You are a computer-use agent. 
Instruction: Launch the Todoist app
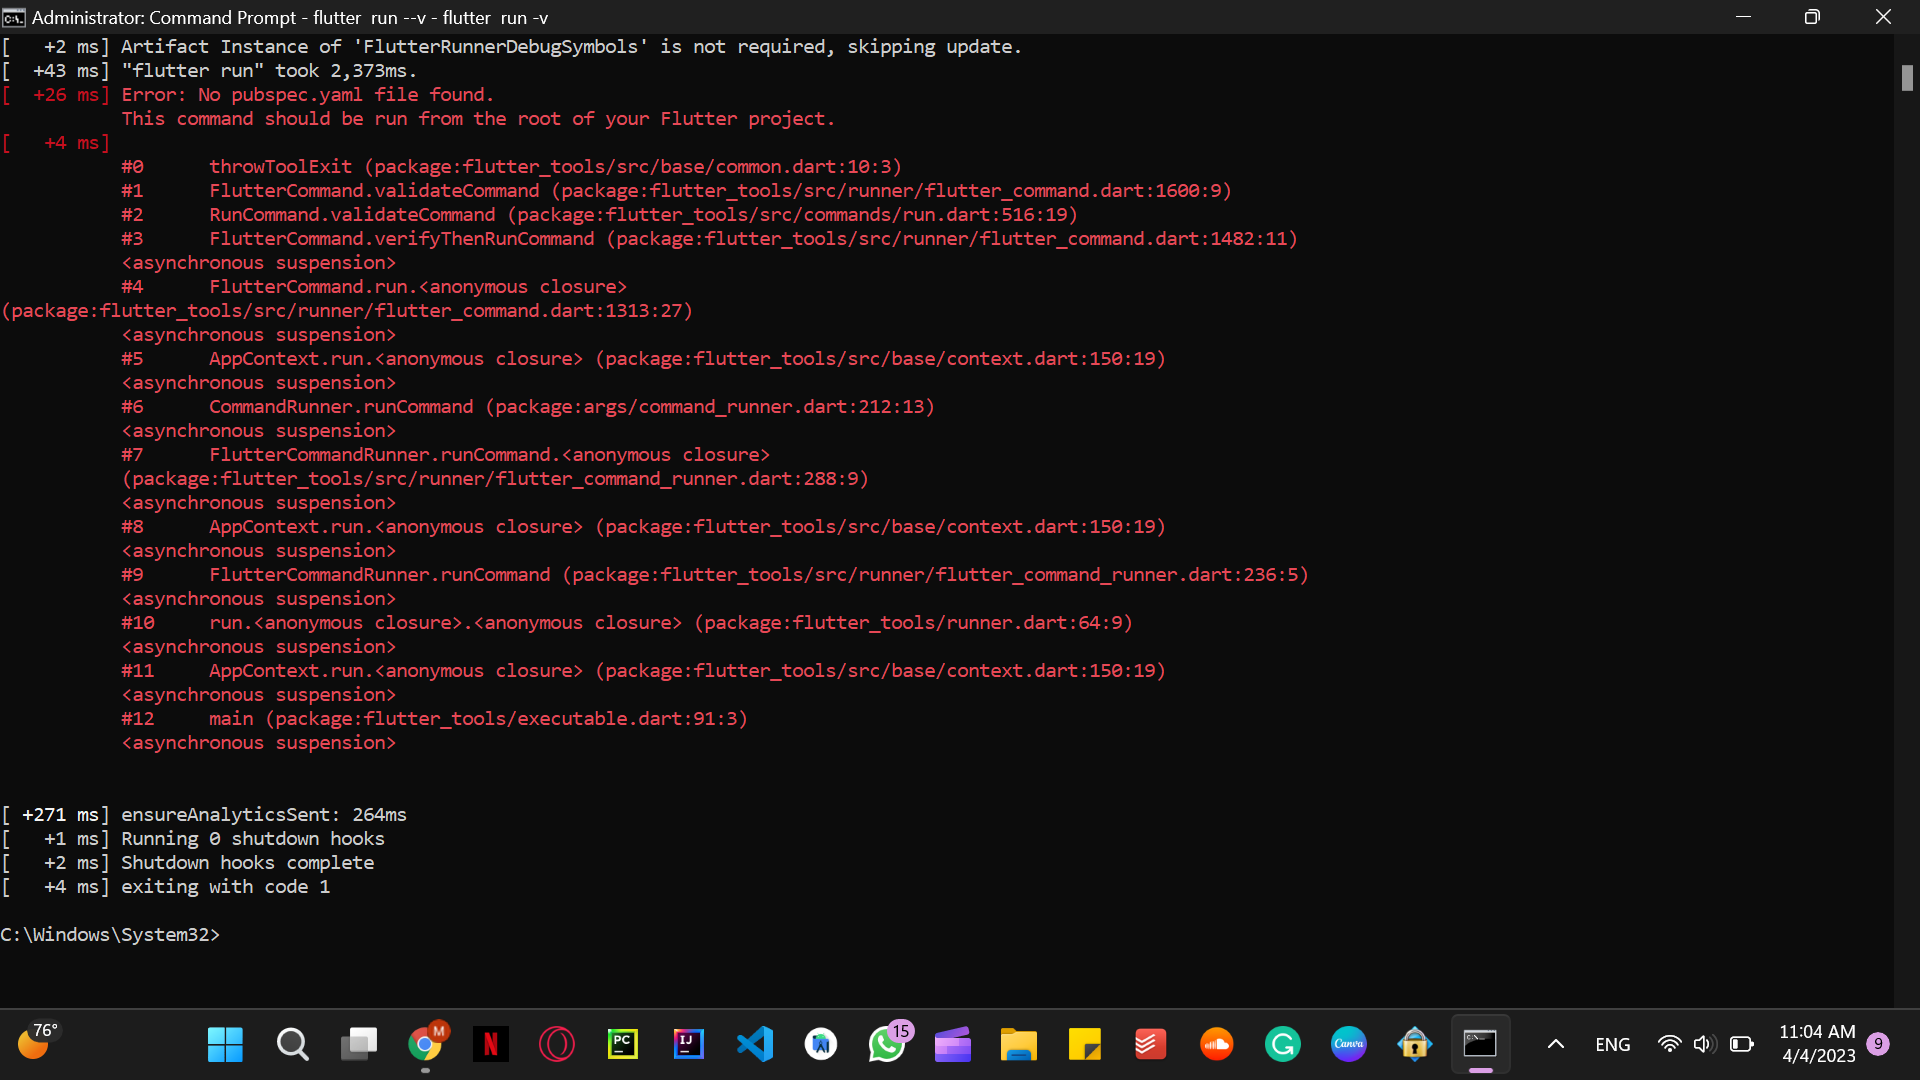(1150, 1043)
